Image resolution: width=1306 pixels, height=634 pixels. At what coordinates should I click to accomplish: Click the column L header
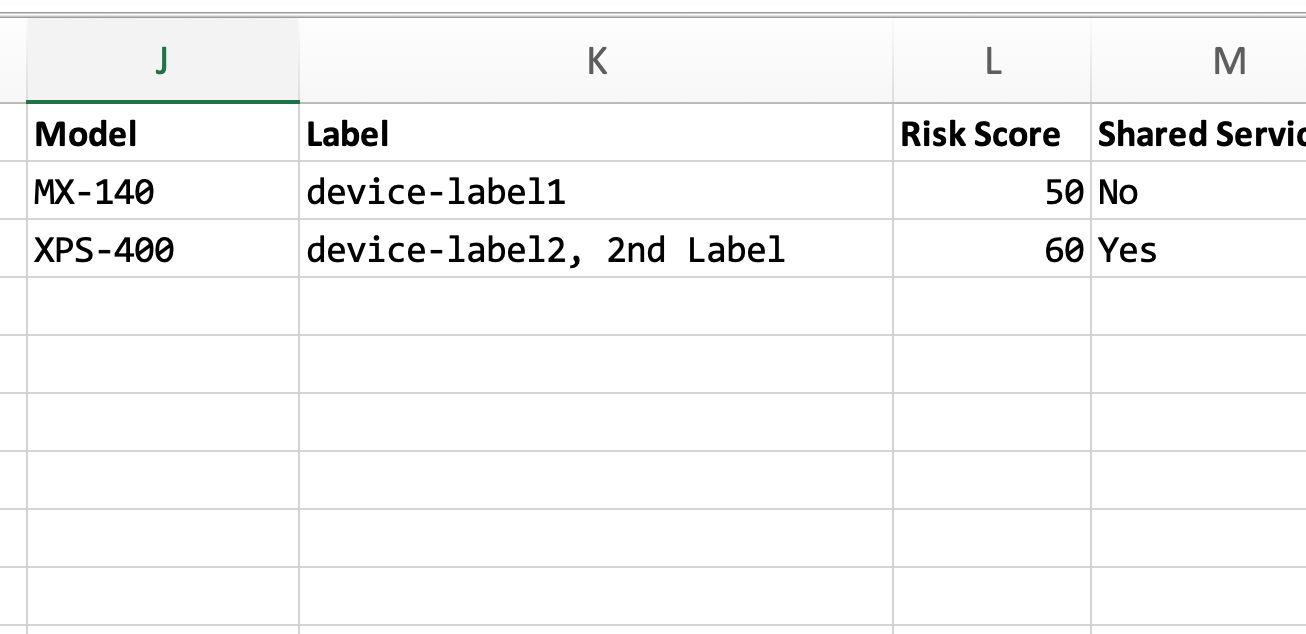[x=991, y=62]
